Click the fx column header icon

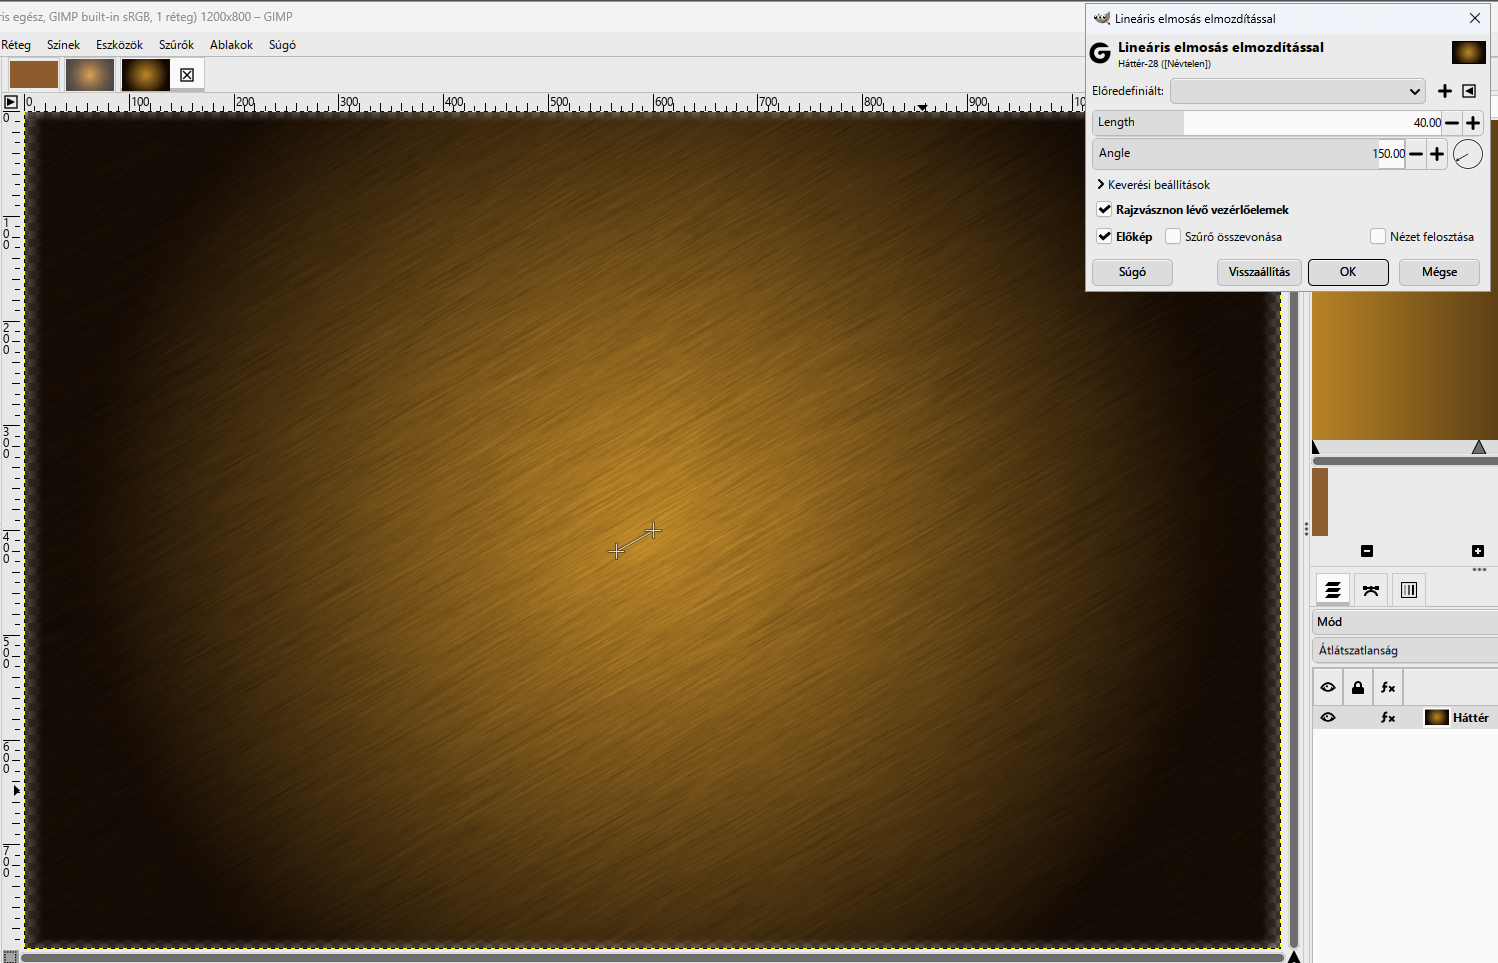[x=1388, y=687]
